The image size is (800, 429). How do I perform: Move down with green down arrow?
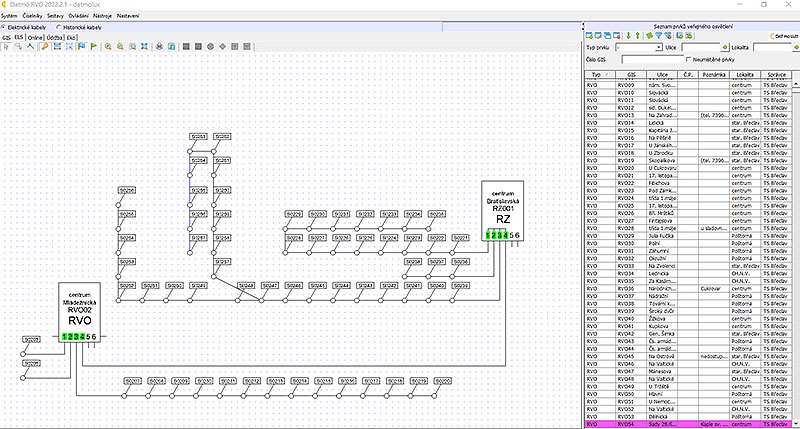629,36
